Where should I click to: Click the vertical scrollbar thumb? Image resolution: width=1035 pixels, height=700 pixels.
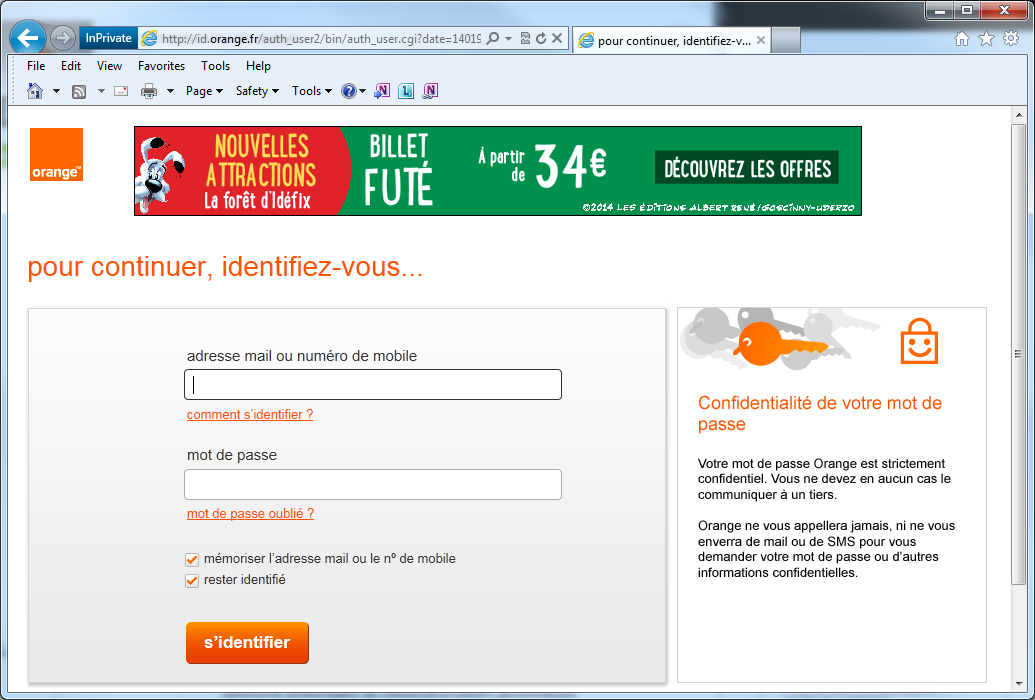[x=1018, y=354]
